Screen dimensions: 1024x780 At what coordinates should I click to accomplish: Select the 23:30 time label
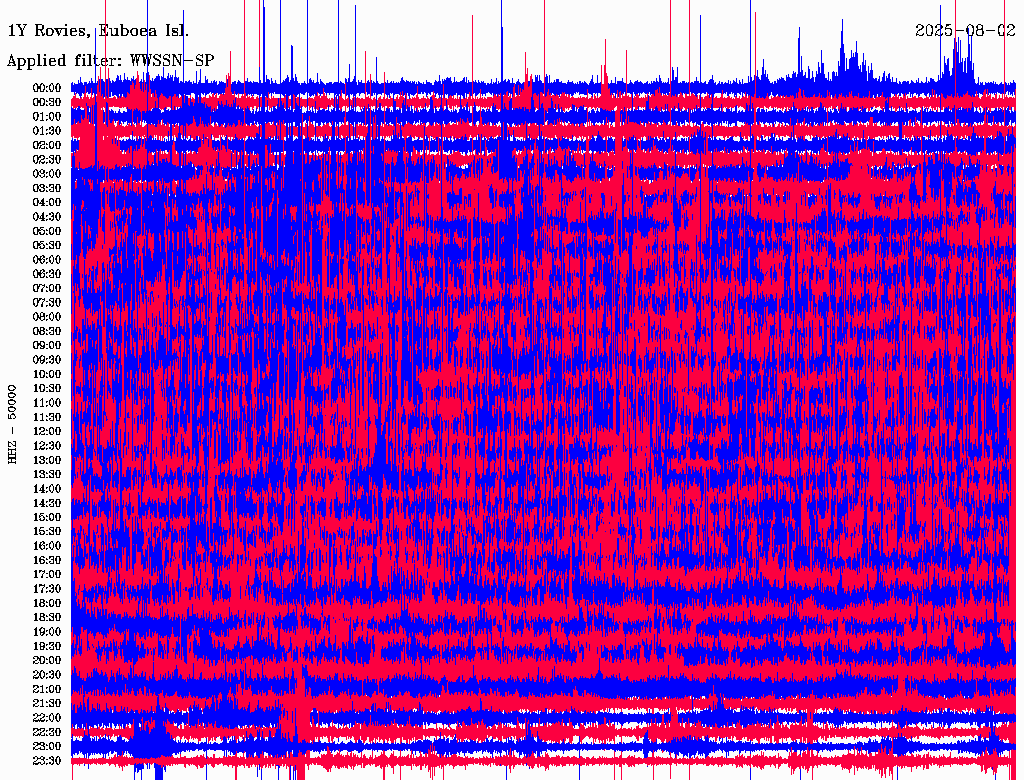click(47, 761)
